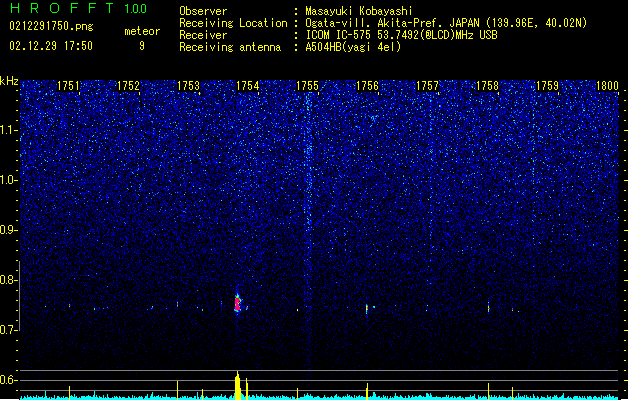Image resolution: width=629 pixels, height=400 pixels.
Task: Click the "Receiving Location" label
Action: point(233,23)
